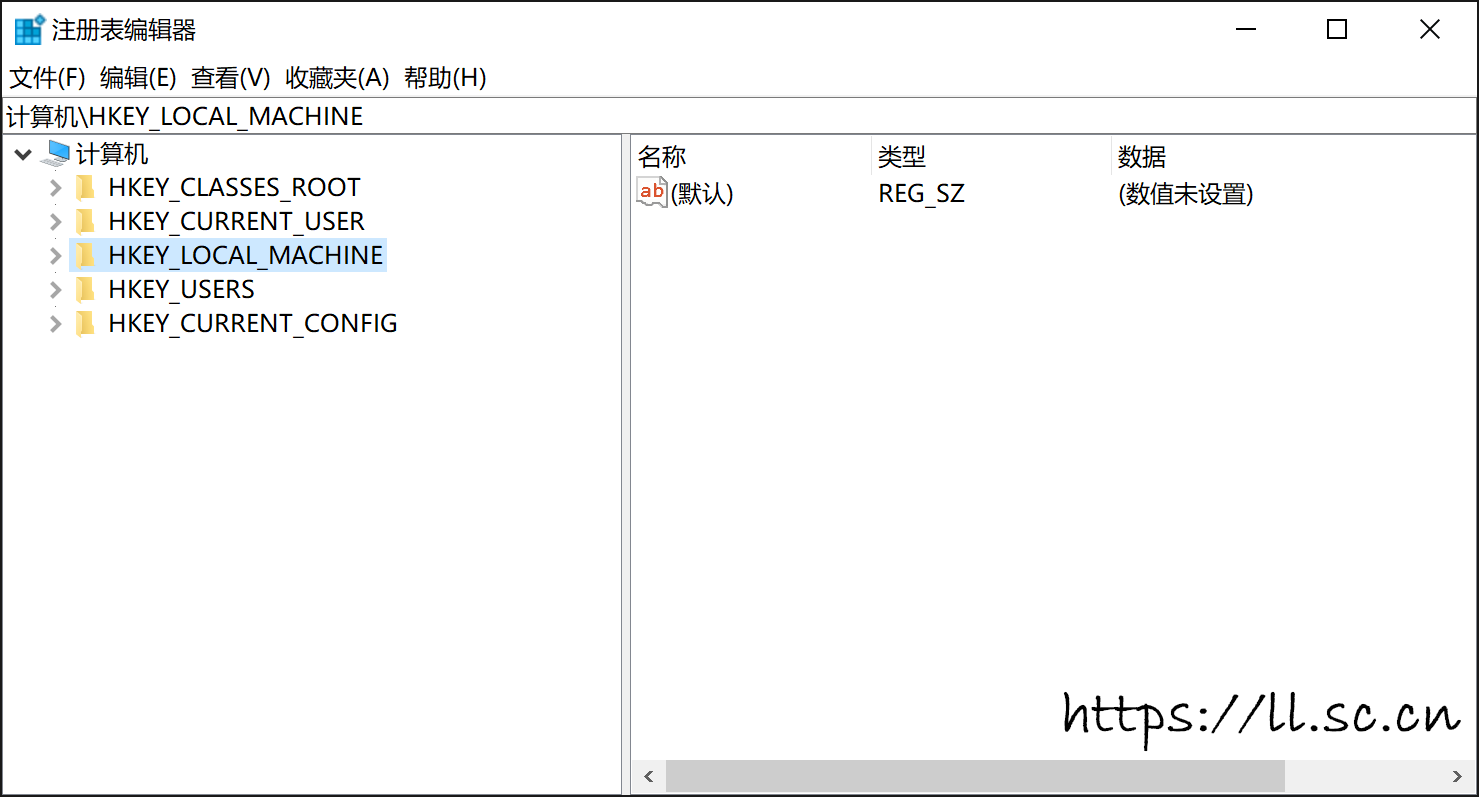1479x797 pixels.
Task: Expand the HKEY_USERS branch arrow
Action: point(56,290)
